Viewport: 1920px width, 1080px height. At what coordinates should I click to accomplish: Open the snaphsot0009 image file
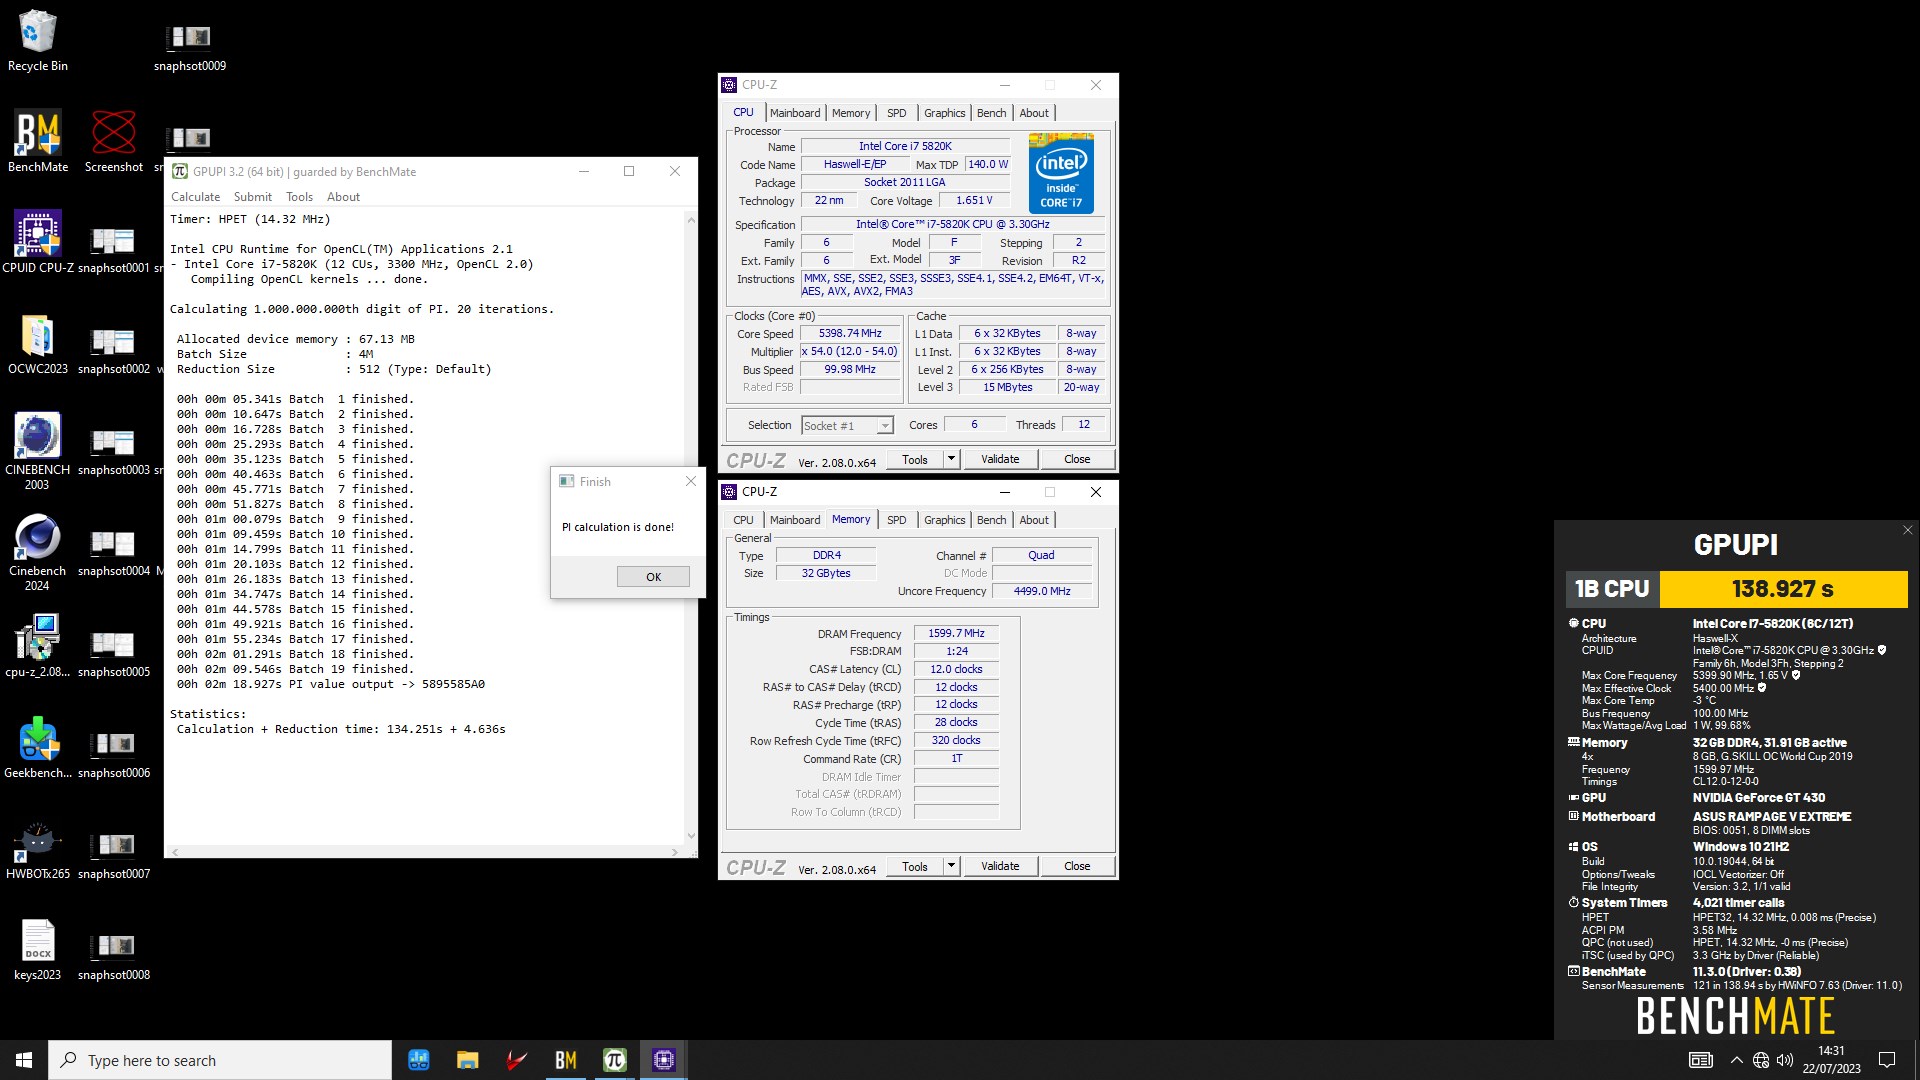189,47
